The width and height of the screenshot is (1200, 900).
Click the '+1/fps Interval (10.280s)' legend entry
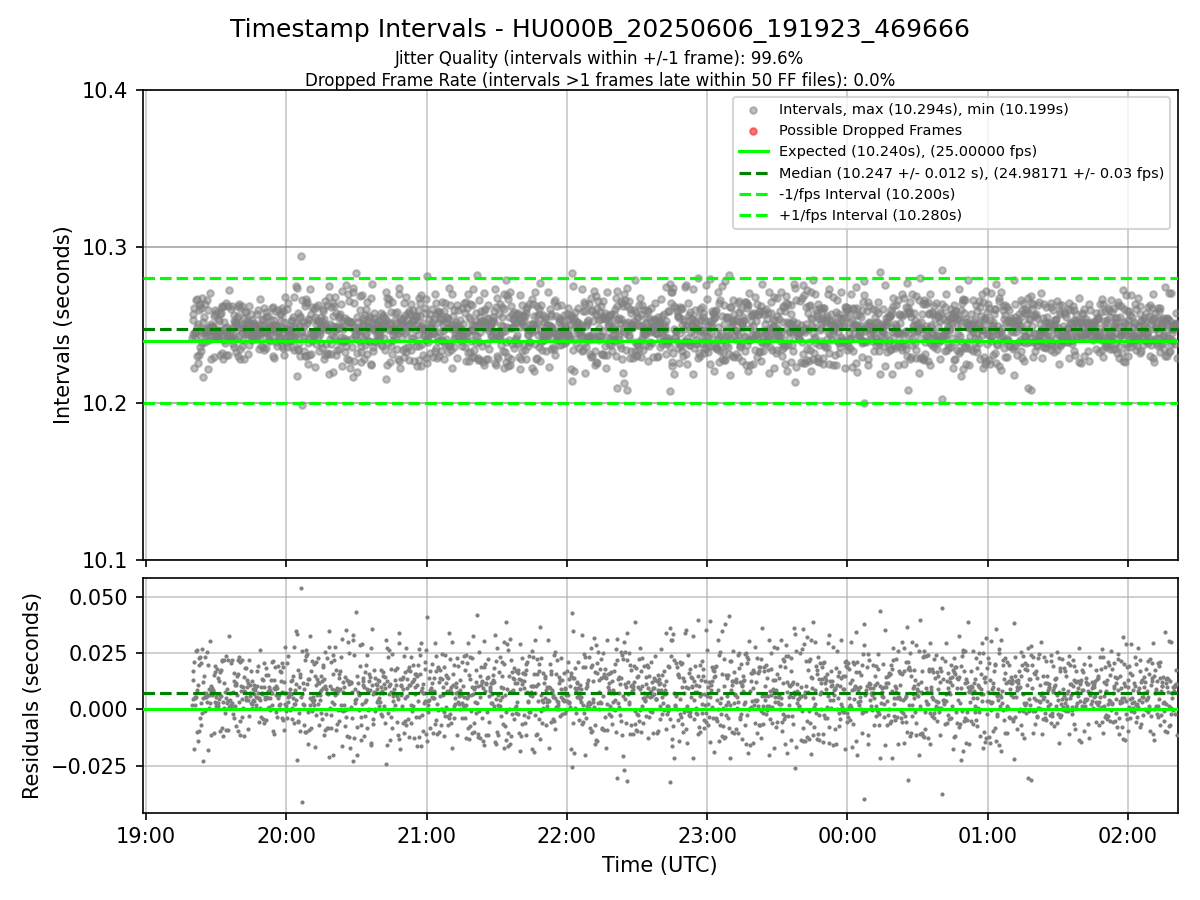click(x=870, y=215)
